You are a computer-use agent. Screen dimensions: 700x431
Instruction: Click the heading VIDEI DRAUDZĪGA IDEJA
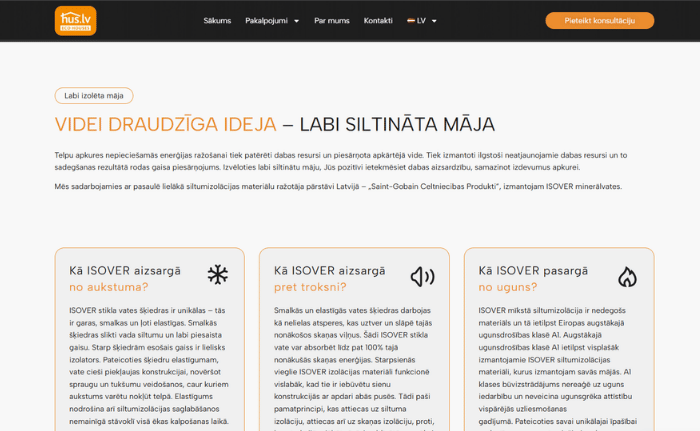pyautogui.click(x=166, y=125)
